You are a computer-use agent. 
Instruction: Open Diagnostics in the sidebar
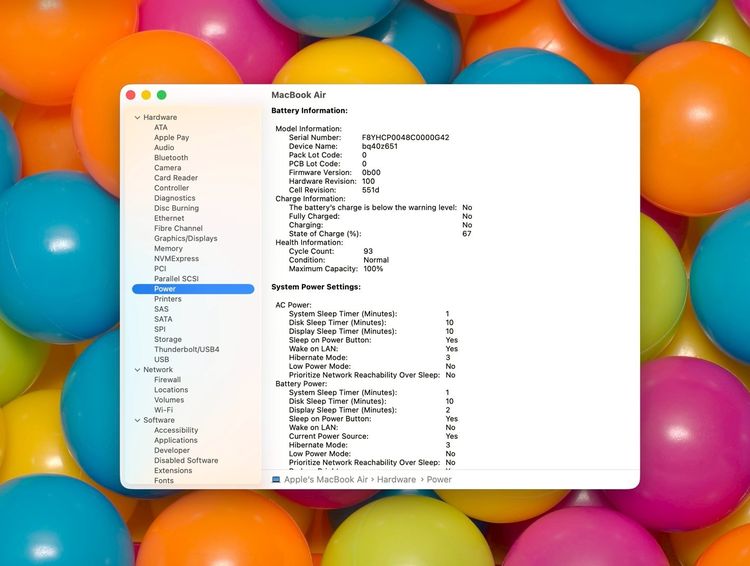tap(175, 198)
